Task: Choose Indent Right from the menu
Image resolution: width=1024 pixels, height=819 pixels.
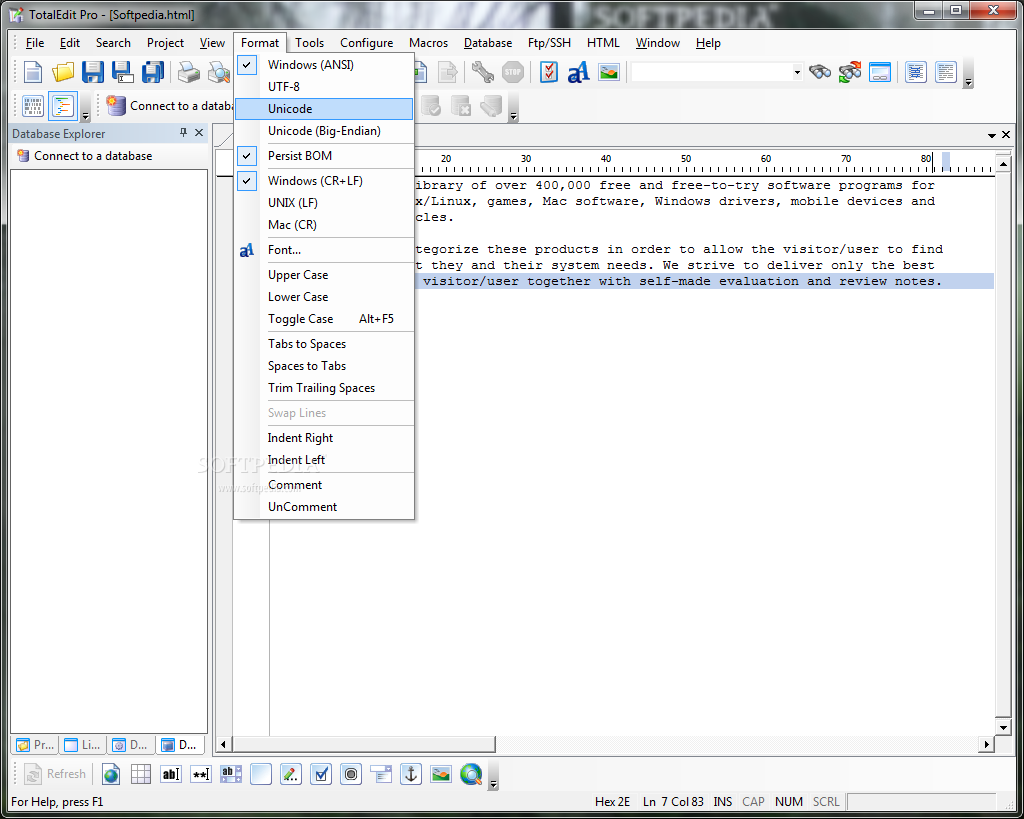Action: coord(324,438)
